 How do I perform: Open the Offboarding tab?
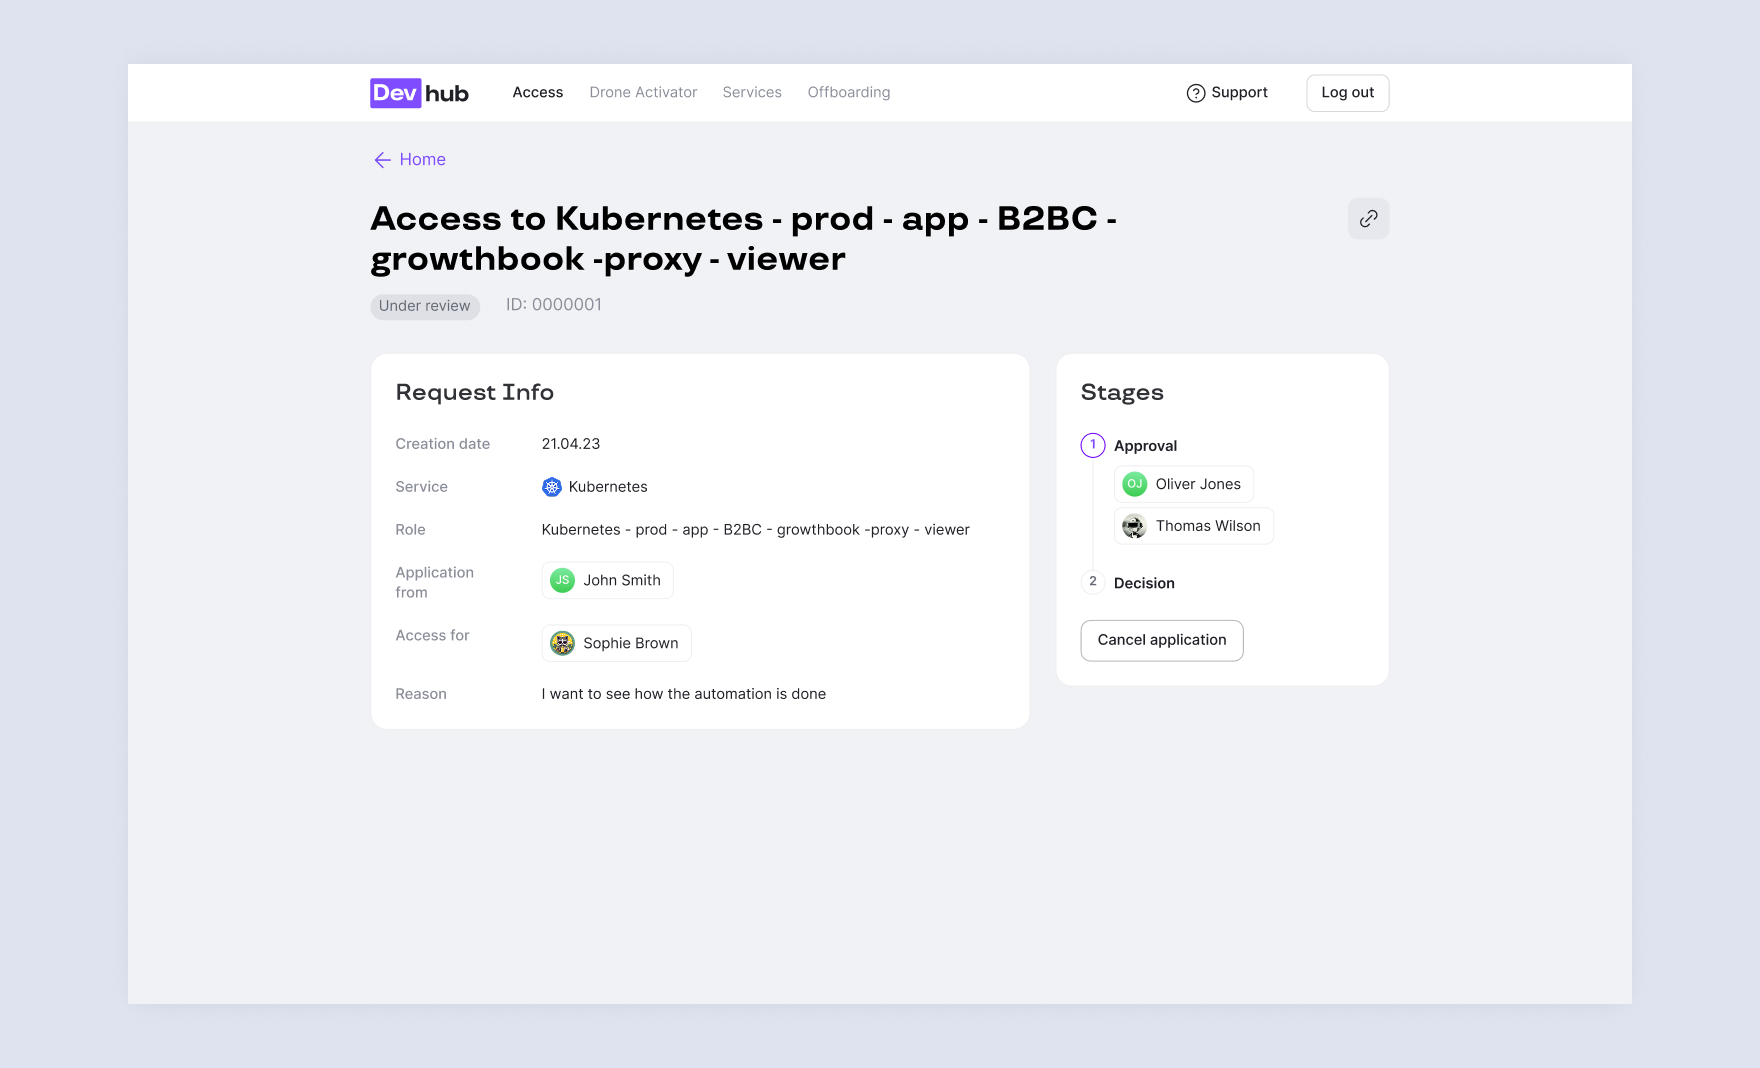pos(849,92)
